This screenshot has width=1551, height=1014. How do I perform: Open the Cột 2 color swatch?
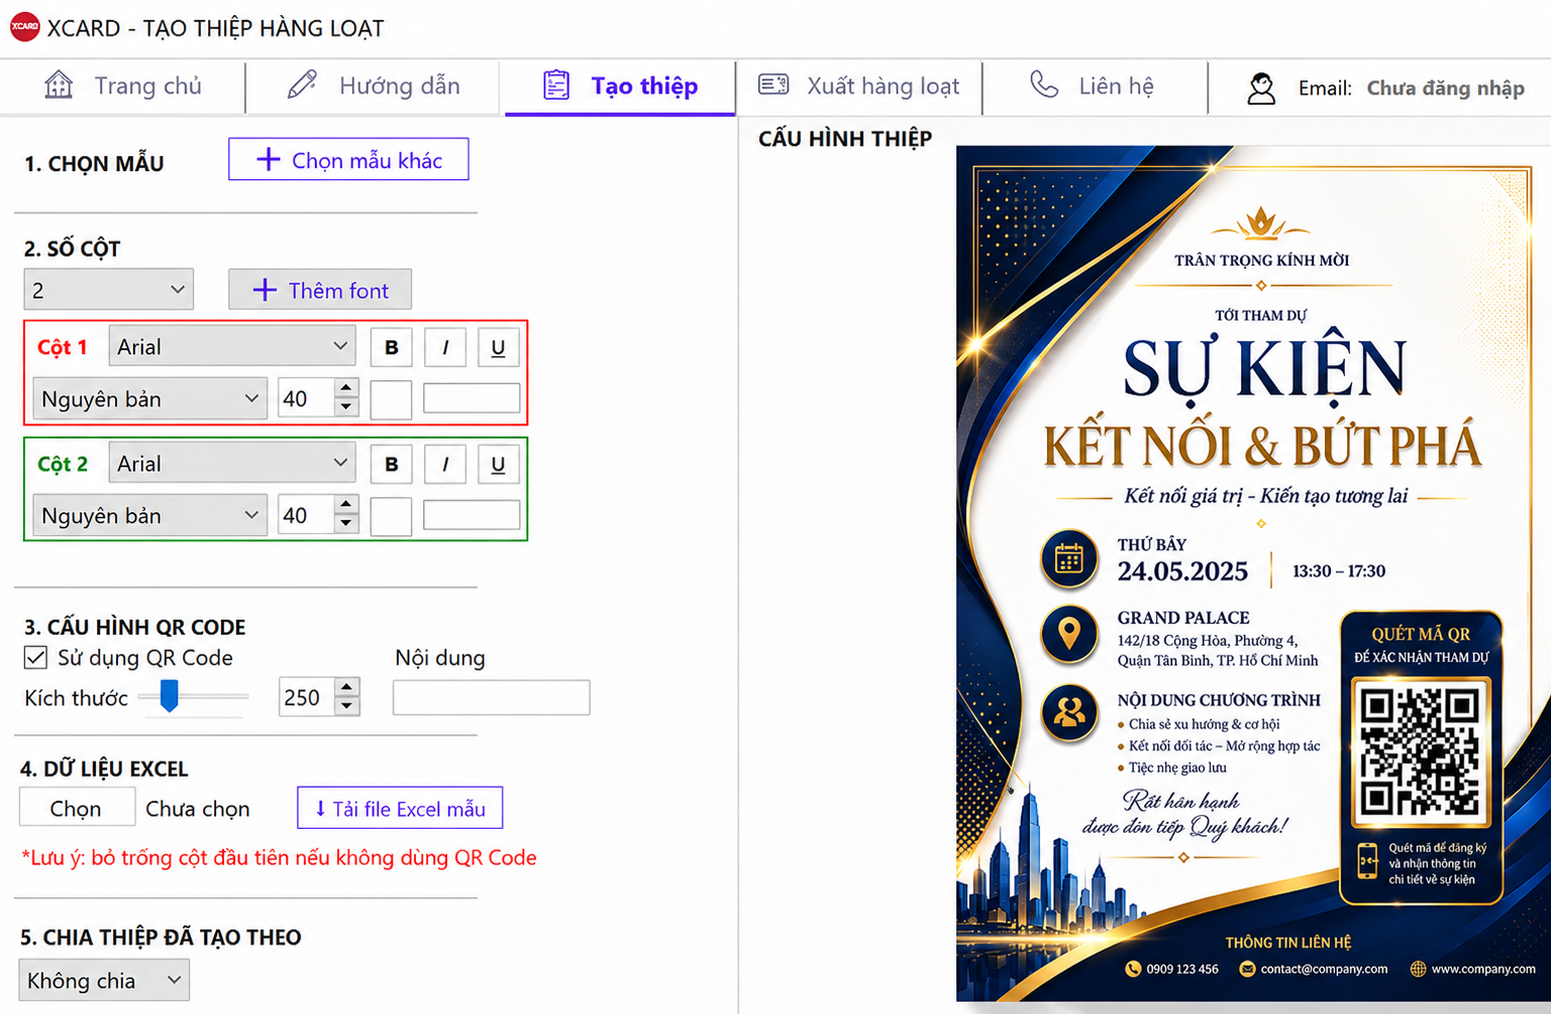[391, 516]
